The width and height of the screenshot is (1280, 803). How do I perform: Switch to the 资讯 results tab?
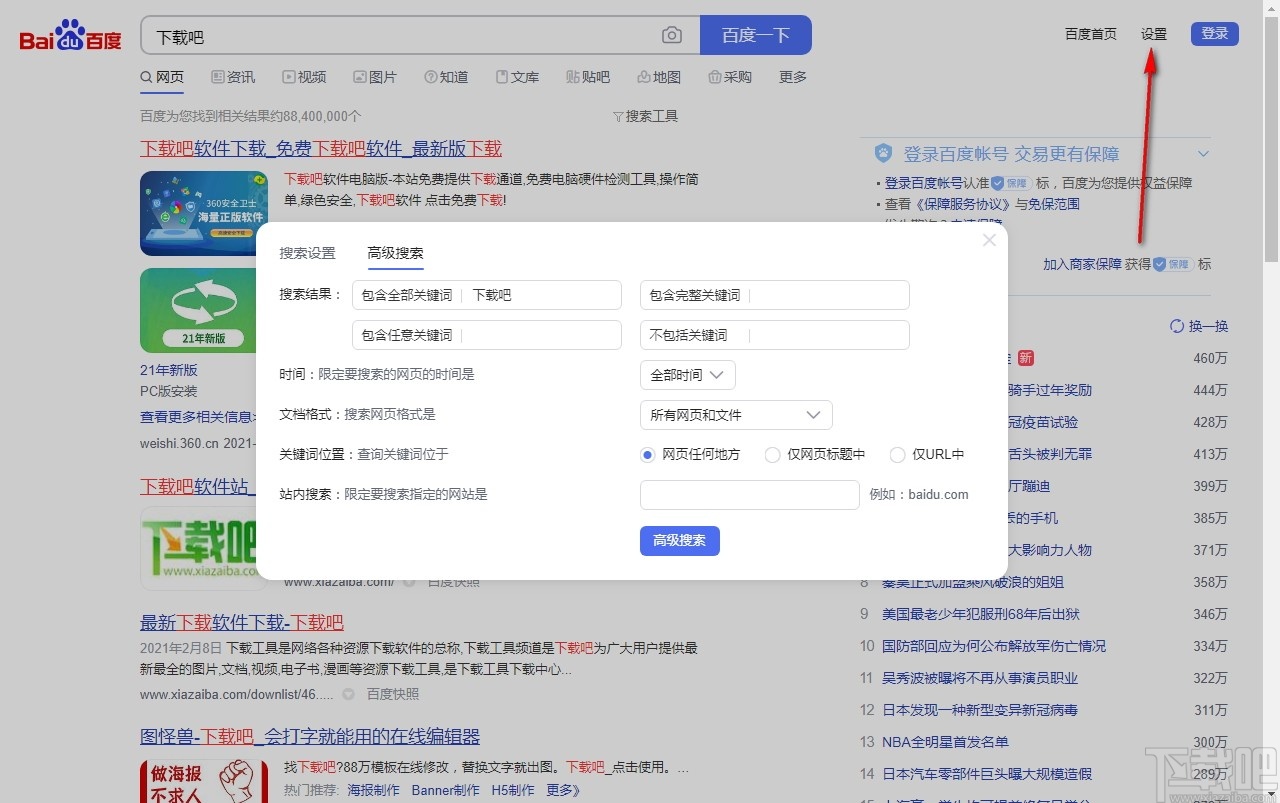(233, 77)
